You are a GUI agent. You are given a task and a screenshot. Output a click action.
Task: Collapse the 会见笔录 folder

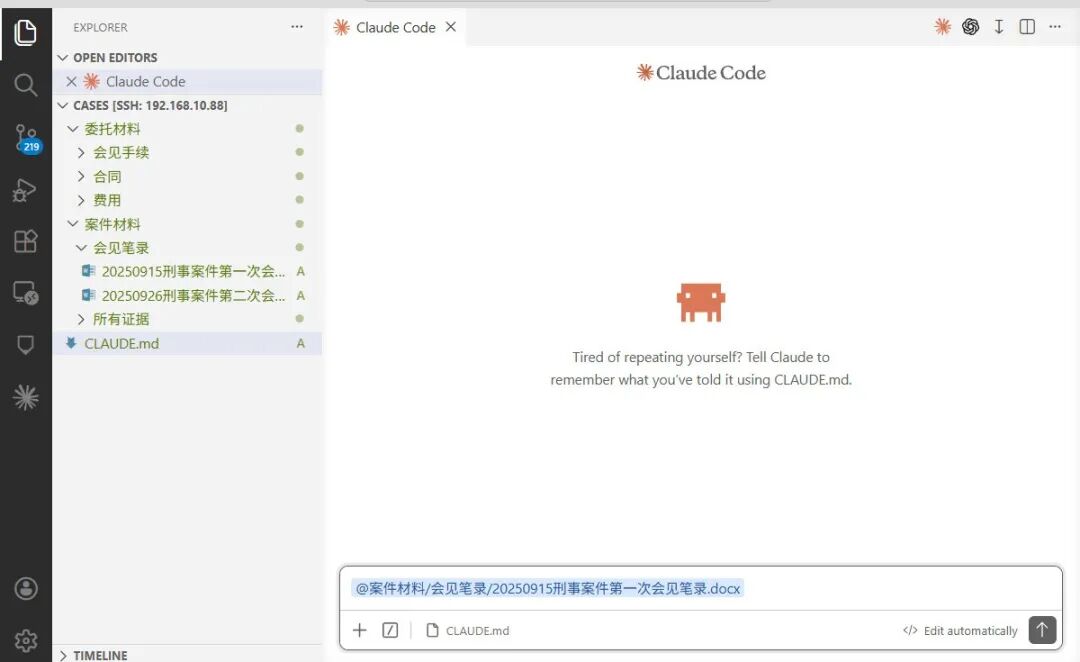pos(187,248)
